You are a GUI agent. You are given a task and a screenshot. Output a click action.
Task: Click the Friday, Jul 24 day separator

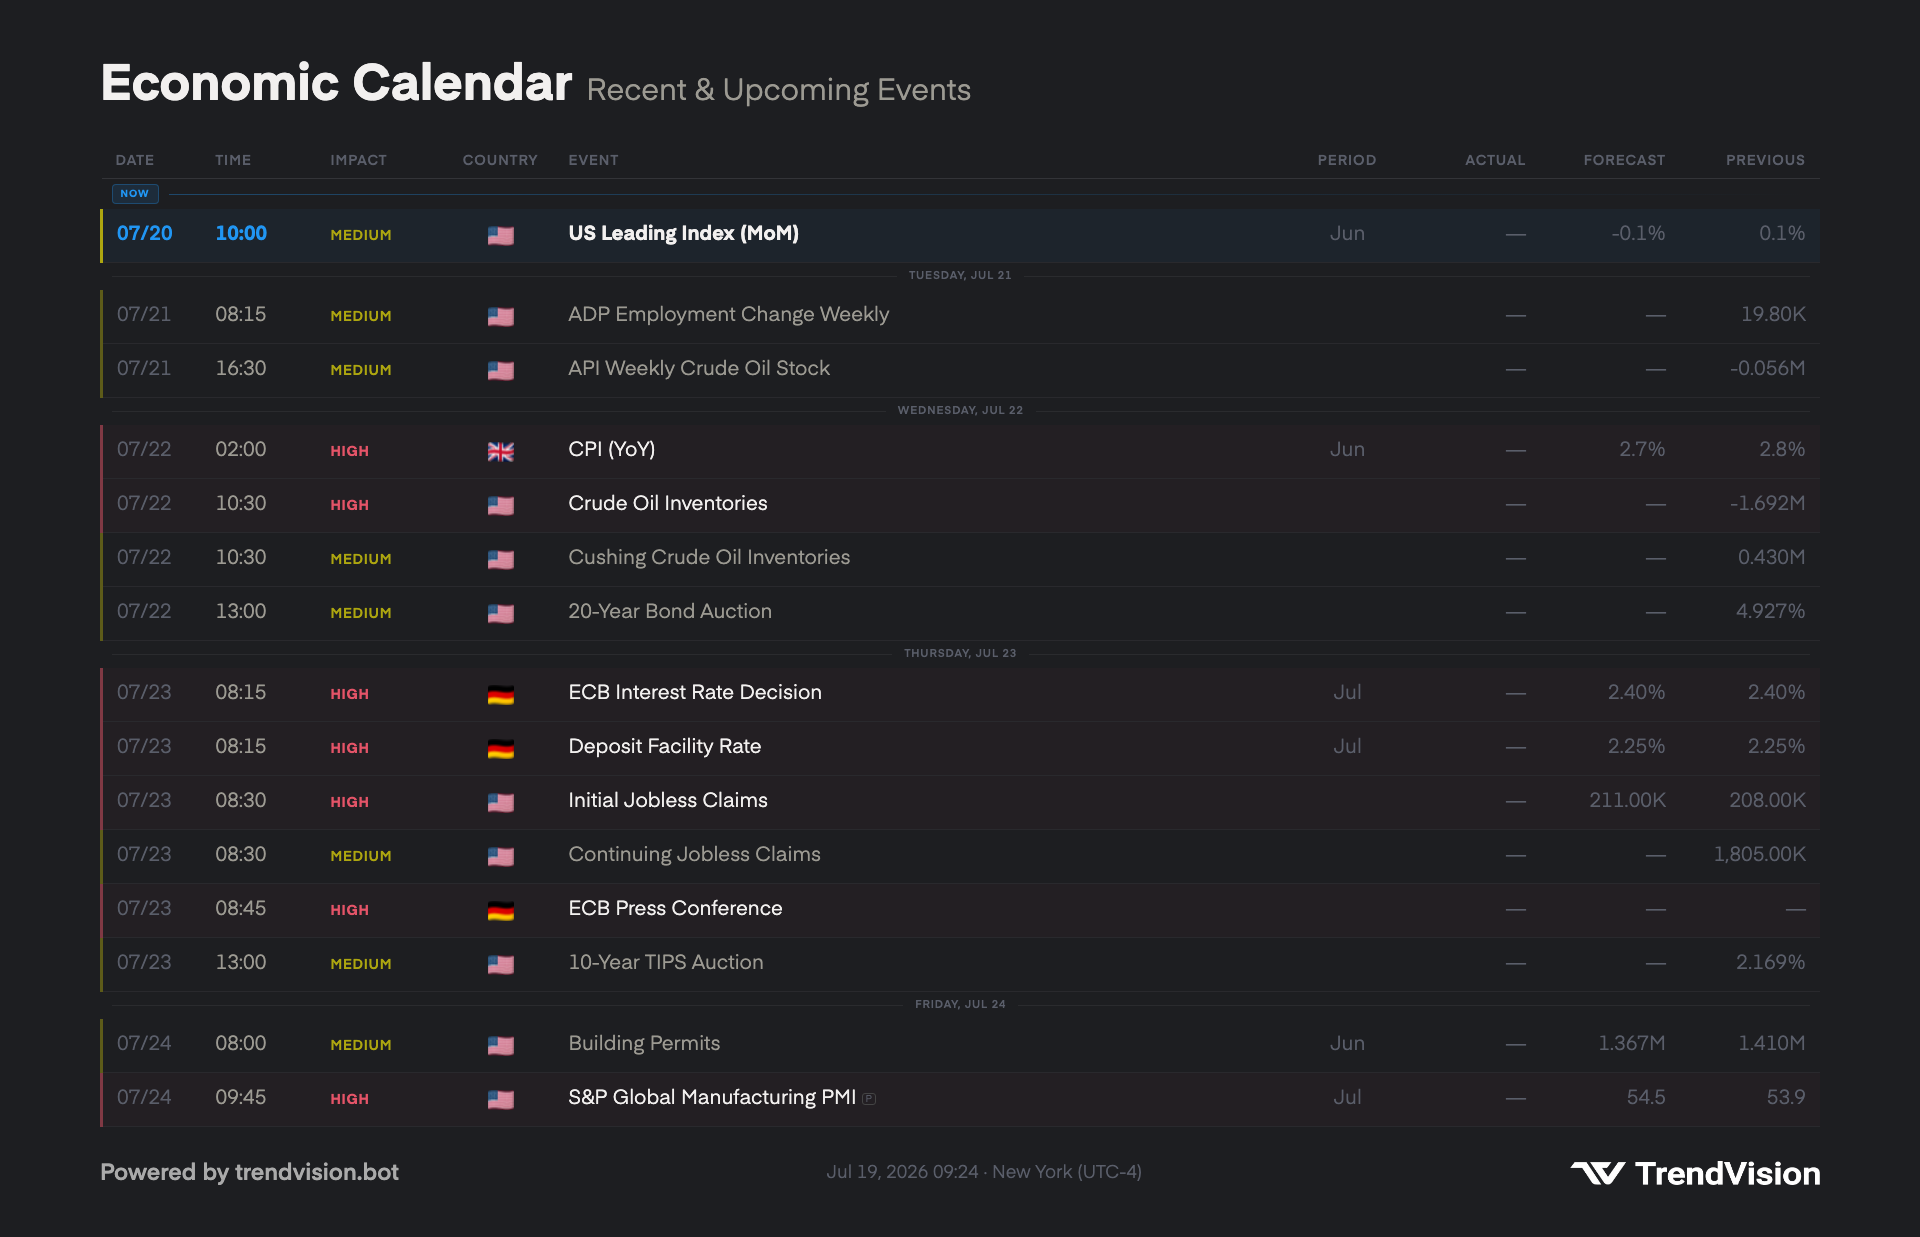pos(960,1004)
